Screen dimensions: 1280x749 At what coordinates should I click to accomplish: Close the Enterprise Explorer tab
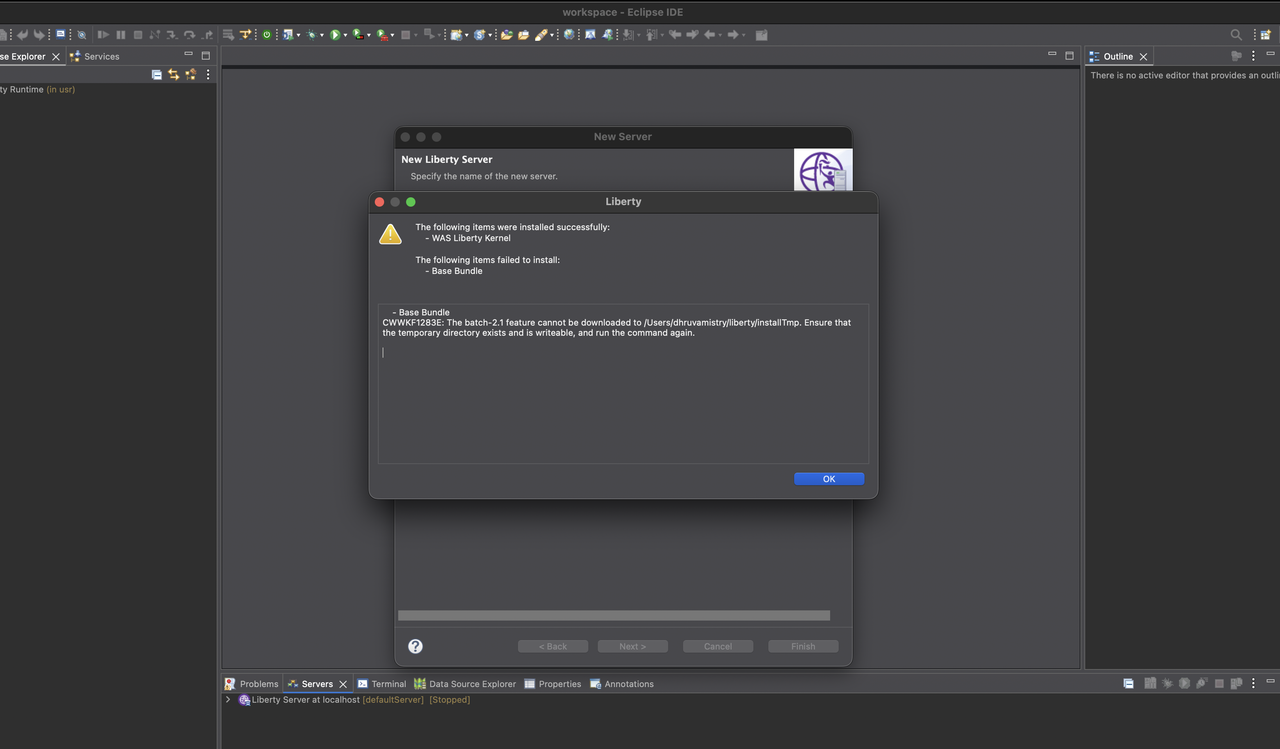click(56, 57)
